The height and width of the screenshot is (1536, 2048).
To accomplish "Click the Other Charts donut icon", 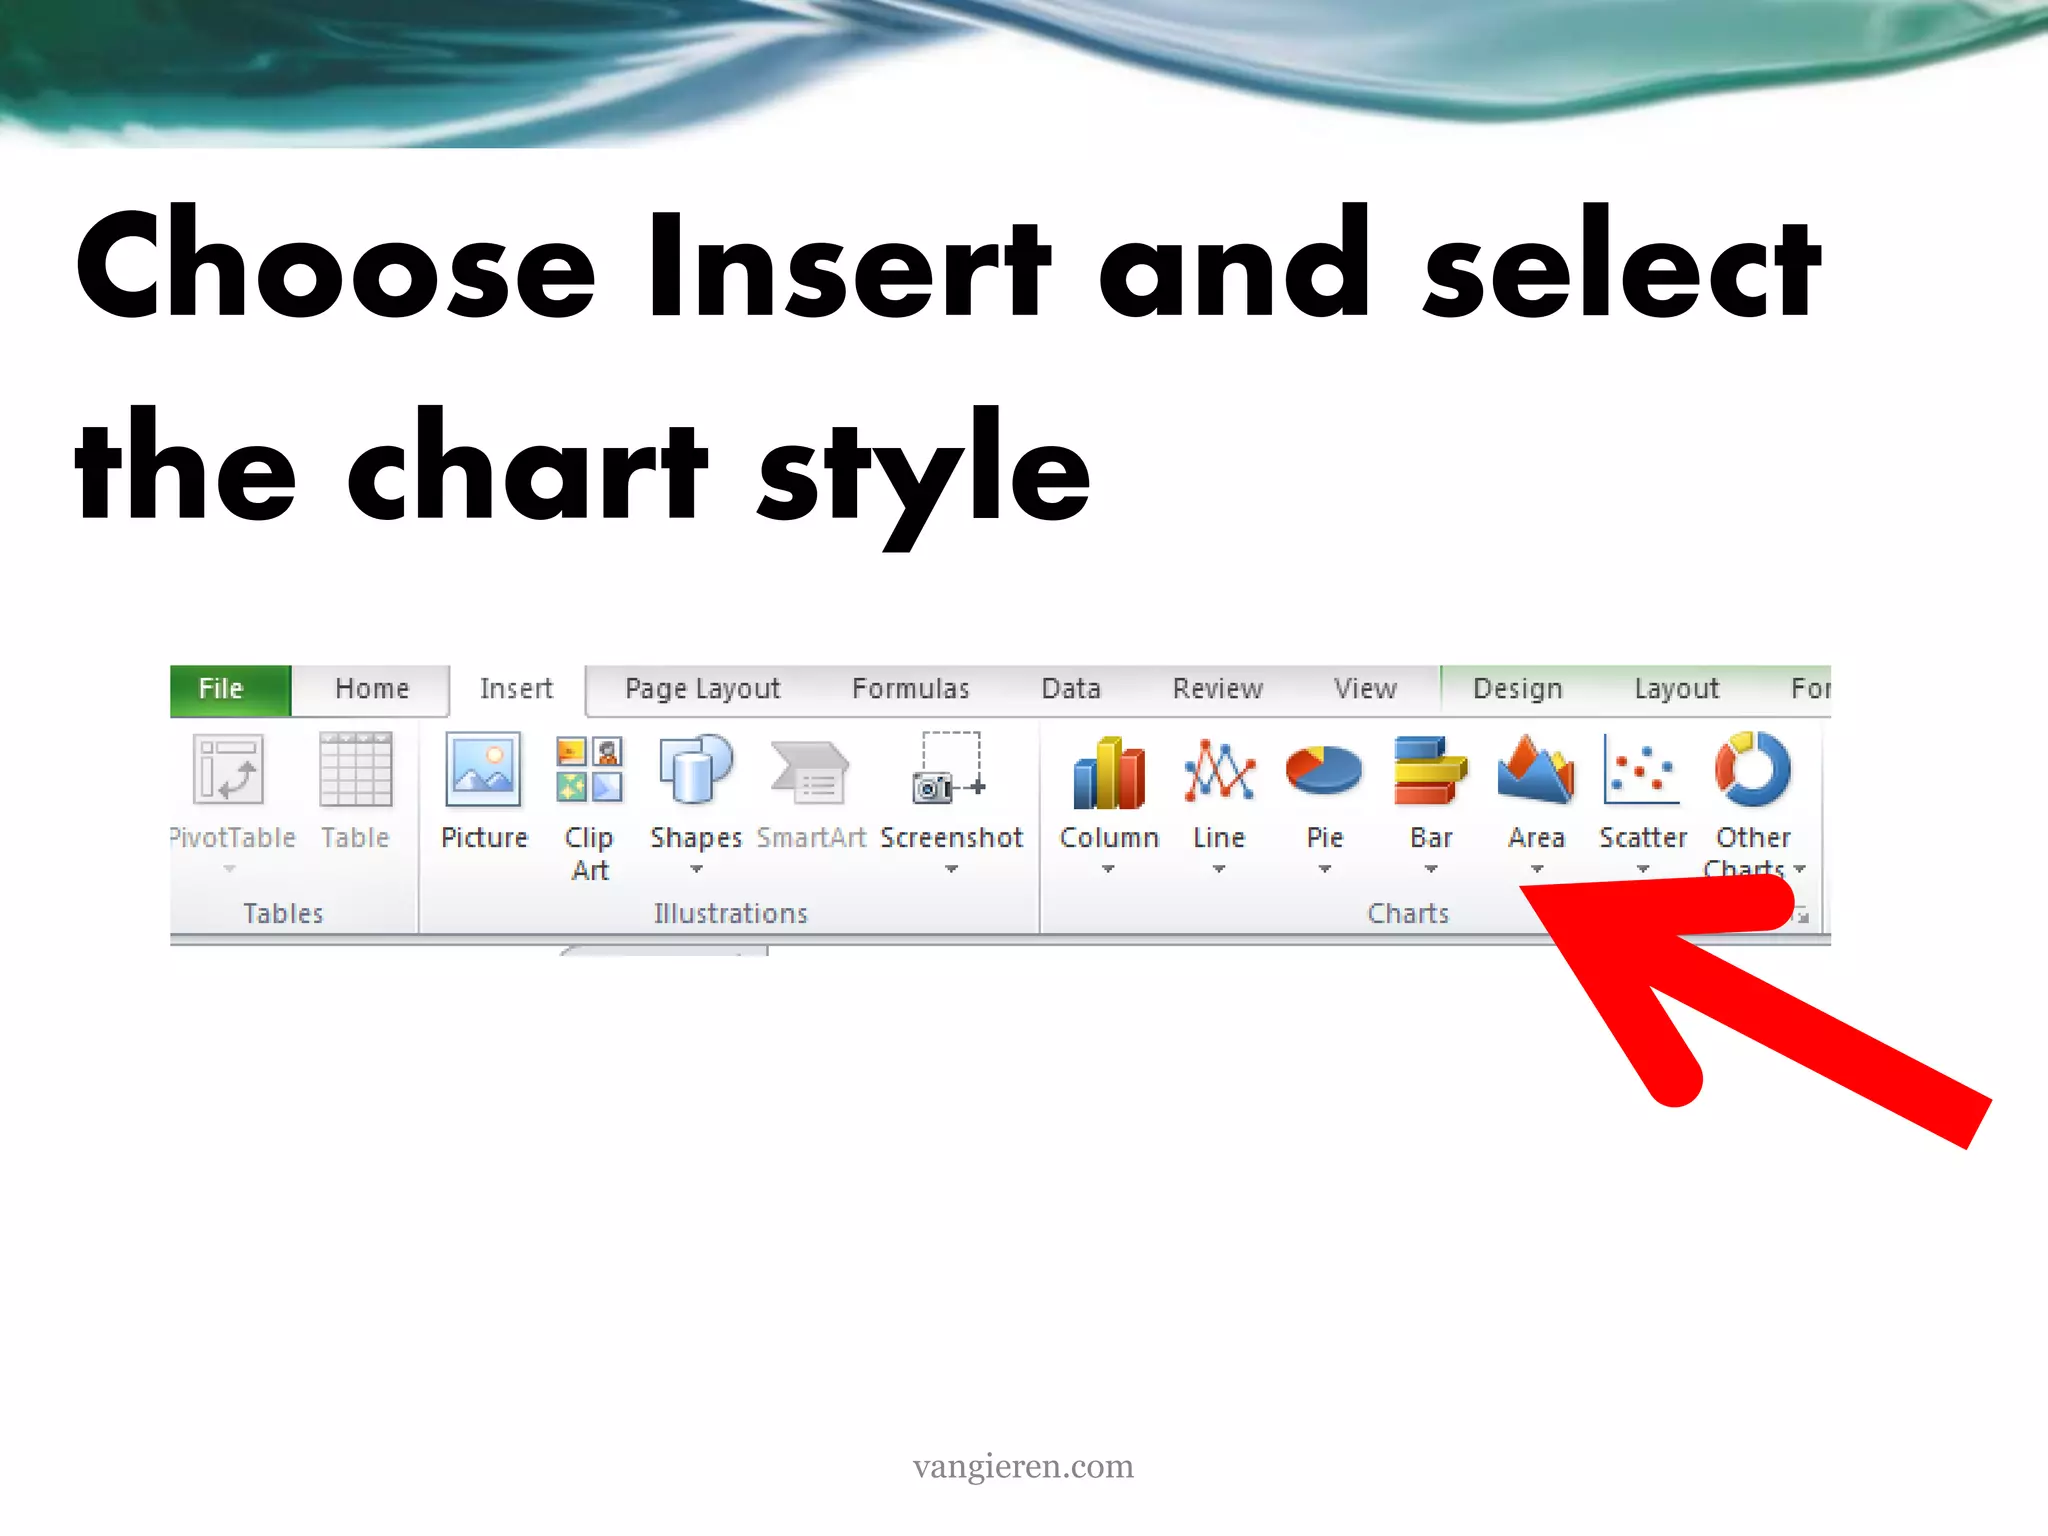I will [1752, 769].
